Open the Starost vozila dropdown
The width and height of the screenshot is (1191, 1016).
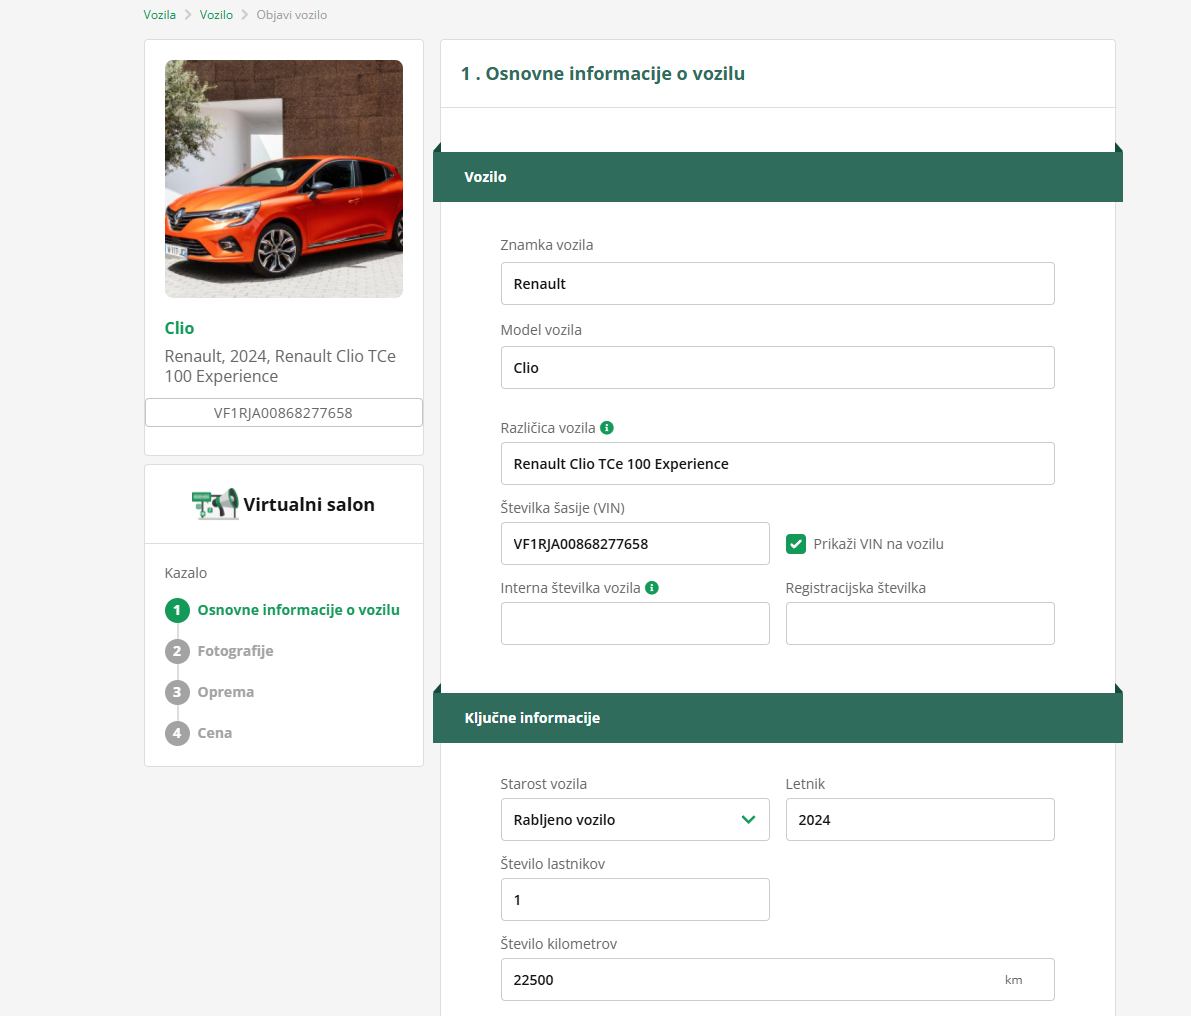tap(635, 819)
